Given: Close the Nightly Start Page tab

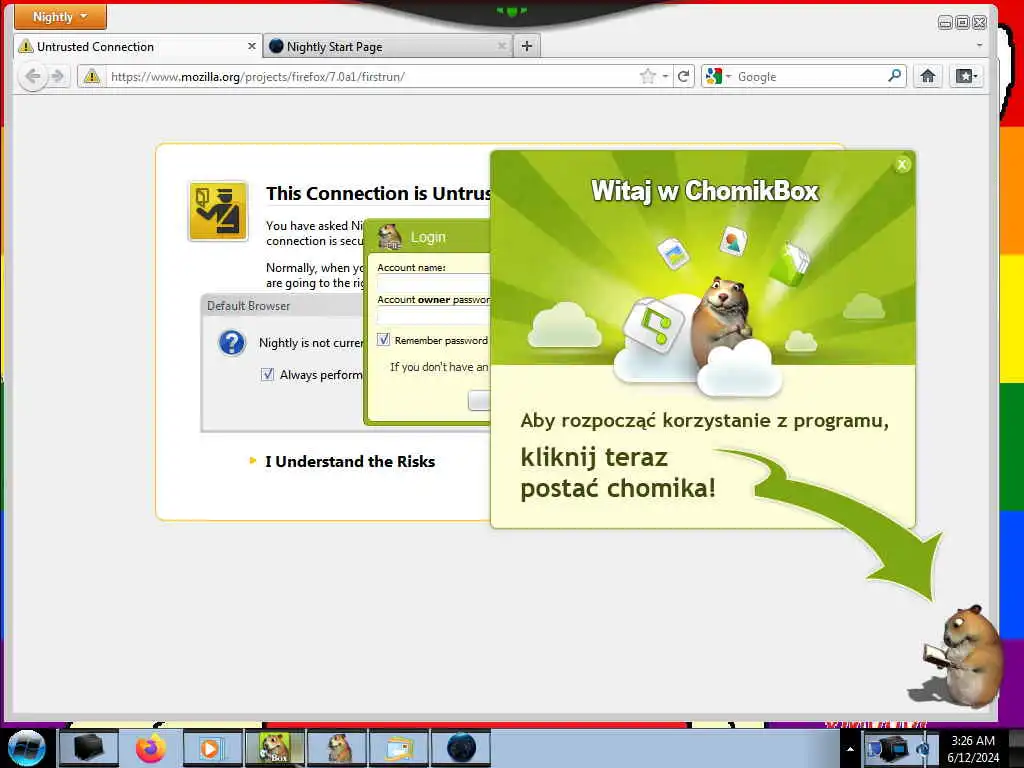Looking at the screenshot, I should click(502, 46).
